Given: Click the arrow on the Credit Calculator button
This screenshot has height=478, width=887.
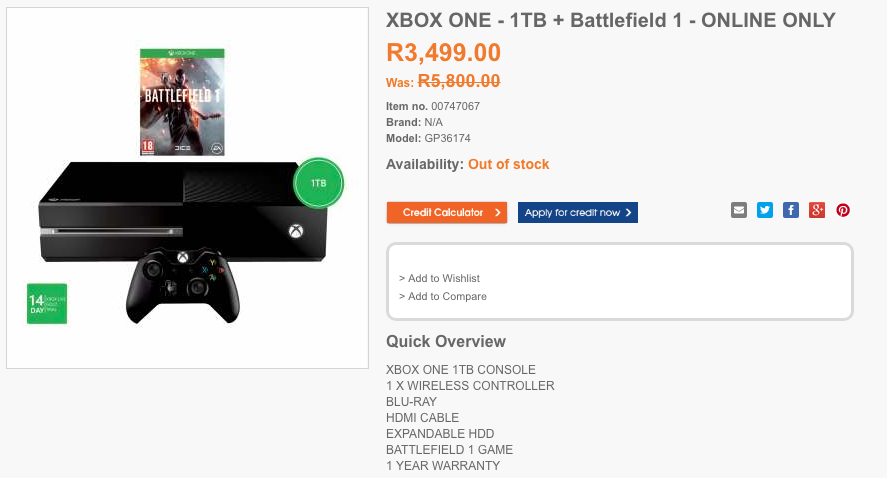Looking at the screenshot, I should (x=498, y=213).
